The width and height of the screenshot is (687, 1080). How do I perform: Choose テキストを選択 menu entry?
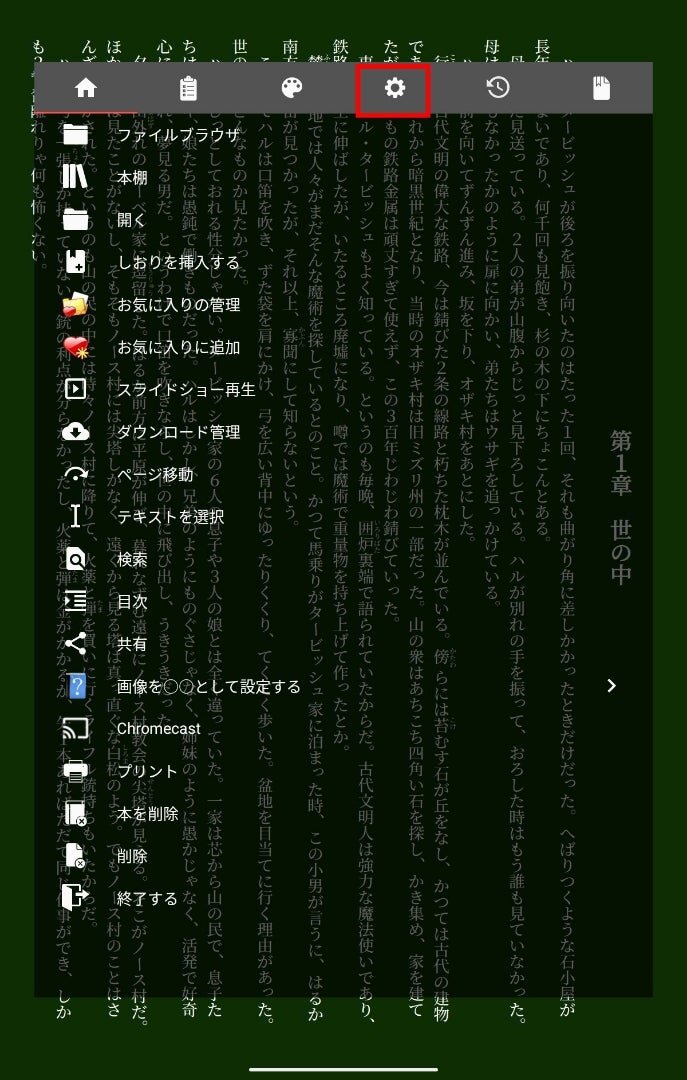point(170,517)
